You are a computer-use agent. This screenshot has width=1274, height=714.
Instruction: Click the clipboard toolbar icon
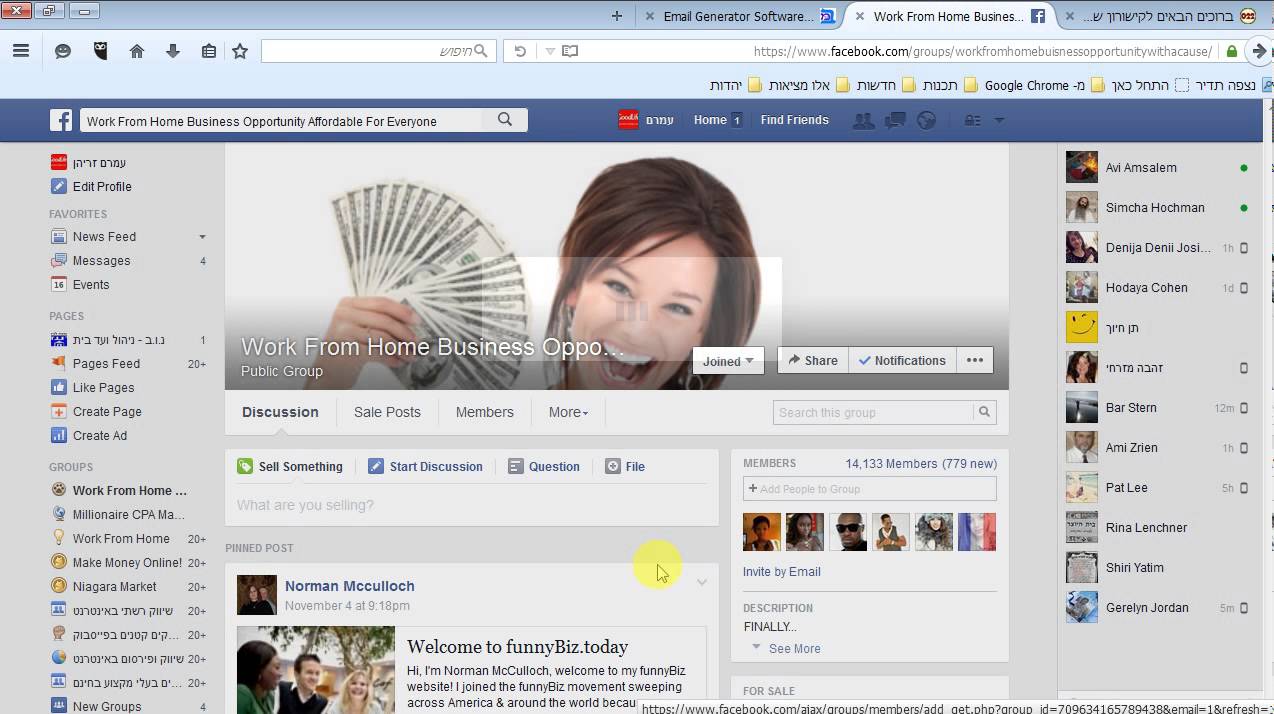tap(208, 51)
